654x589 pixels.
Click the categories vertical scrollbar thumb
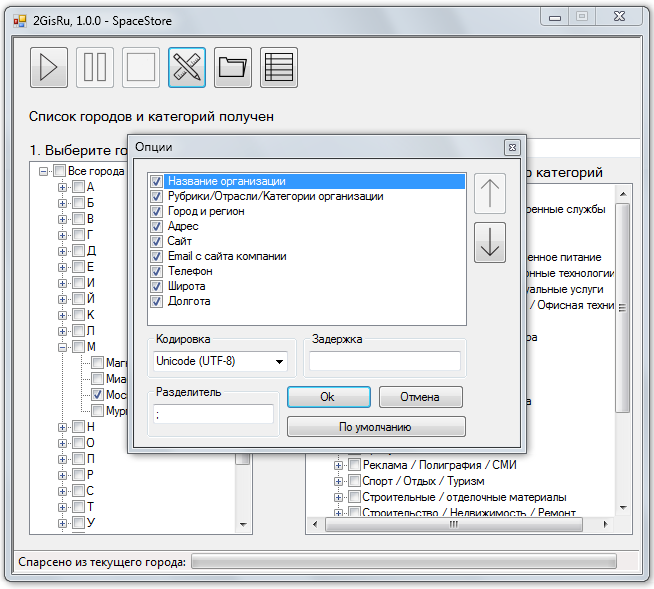pos(623,308)
